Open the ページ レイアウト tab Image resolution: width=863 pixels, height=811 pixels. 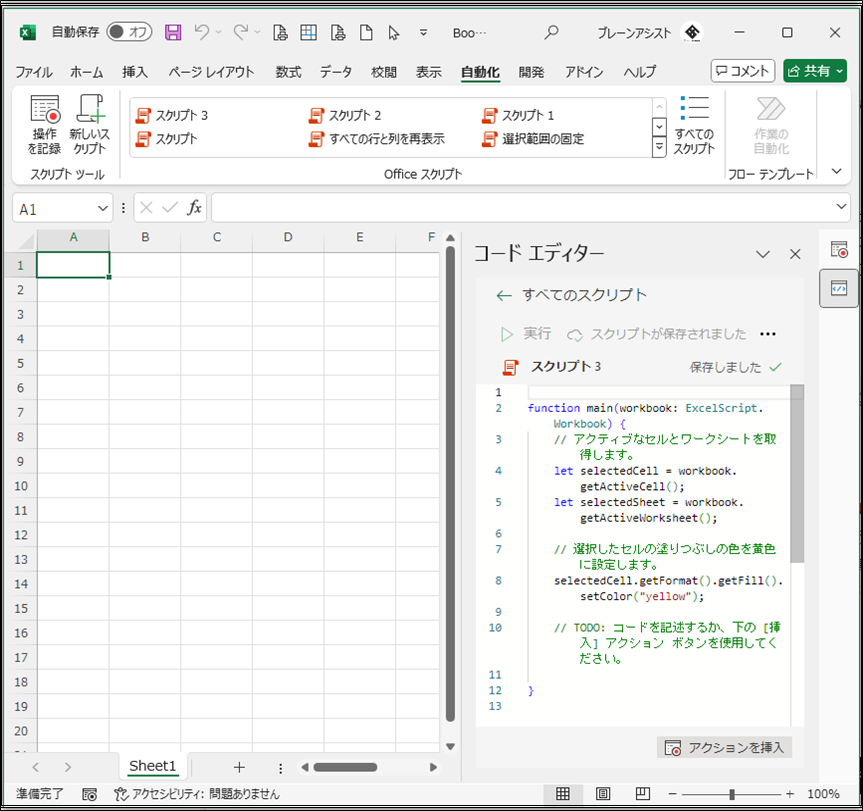[x=211, y=72]
